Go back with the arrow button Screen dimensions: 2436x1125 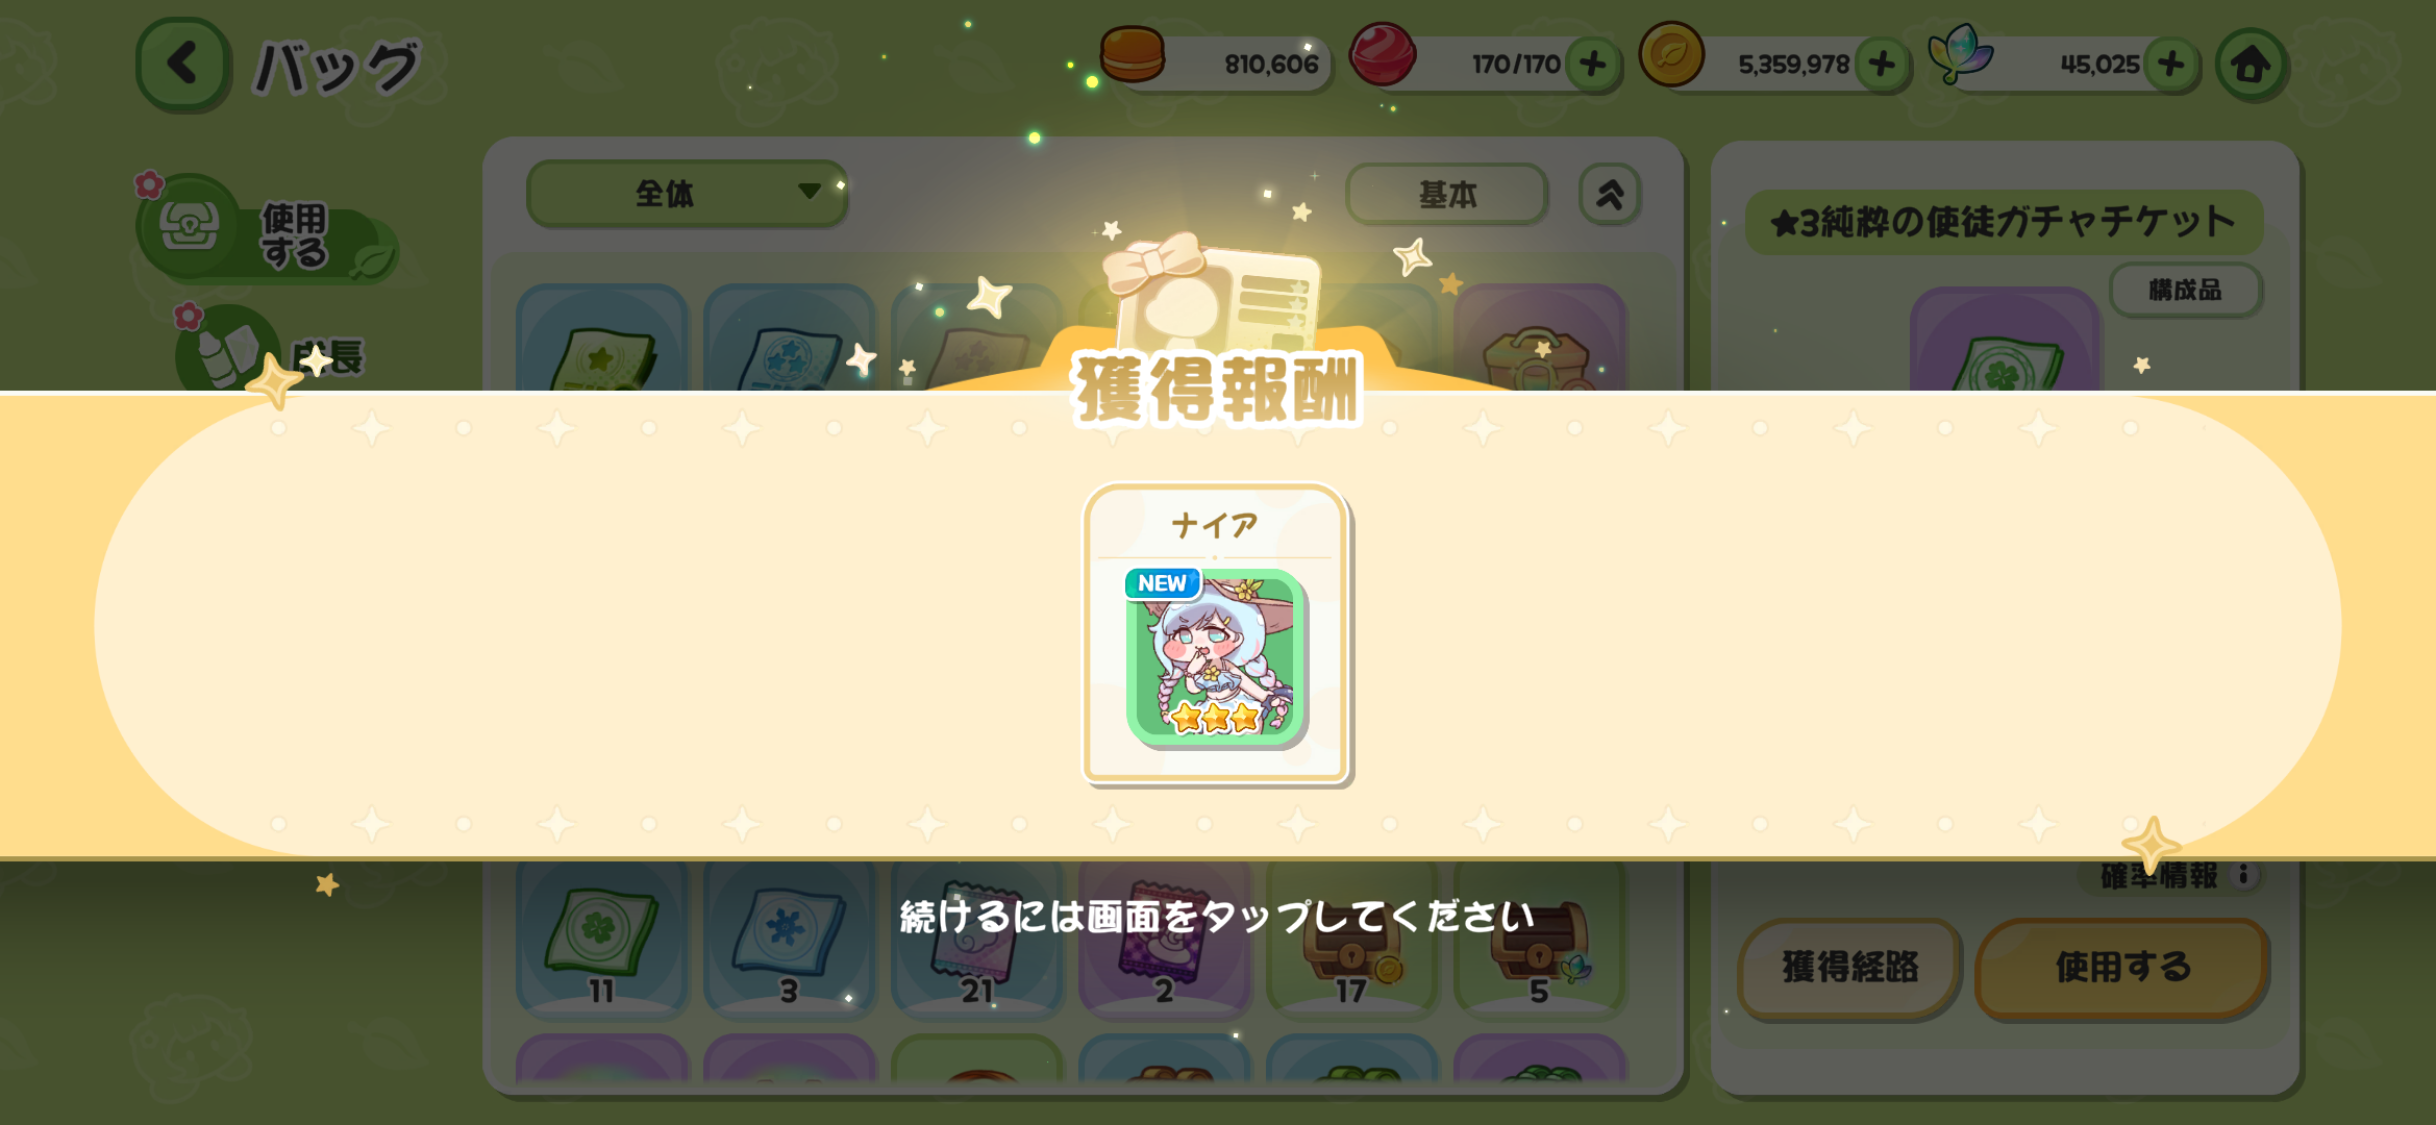coord(183,64)
